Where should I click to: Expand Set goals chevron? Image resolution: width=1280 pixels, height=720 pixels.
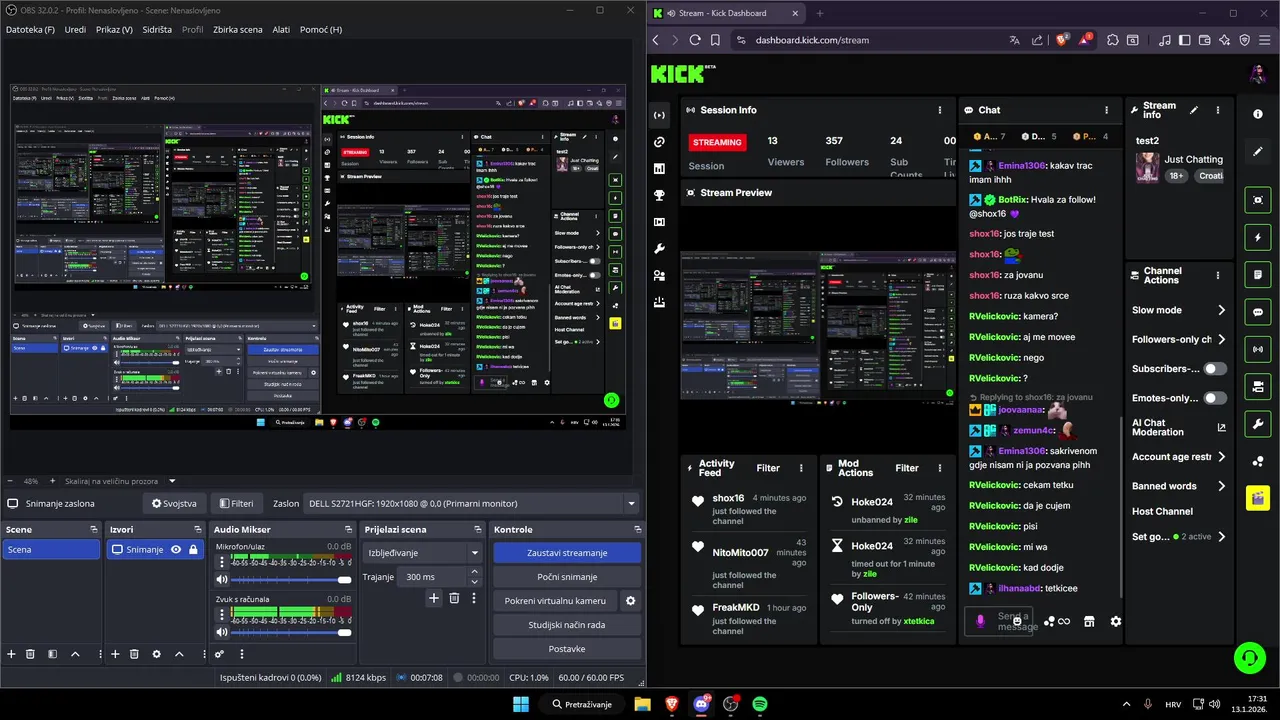tap(1221, 537)
